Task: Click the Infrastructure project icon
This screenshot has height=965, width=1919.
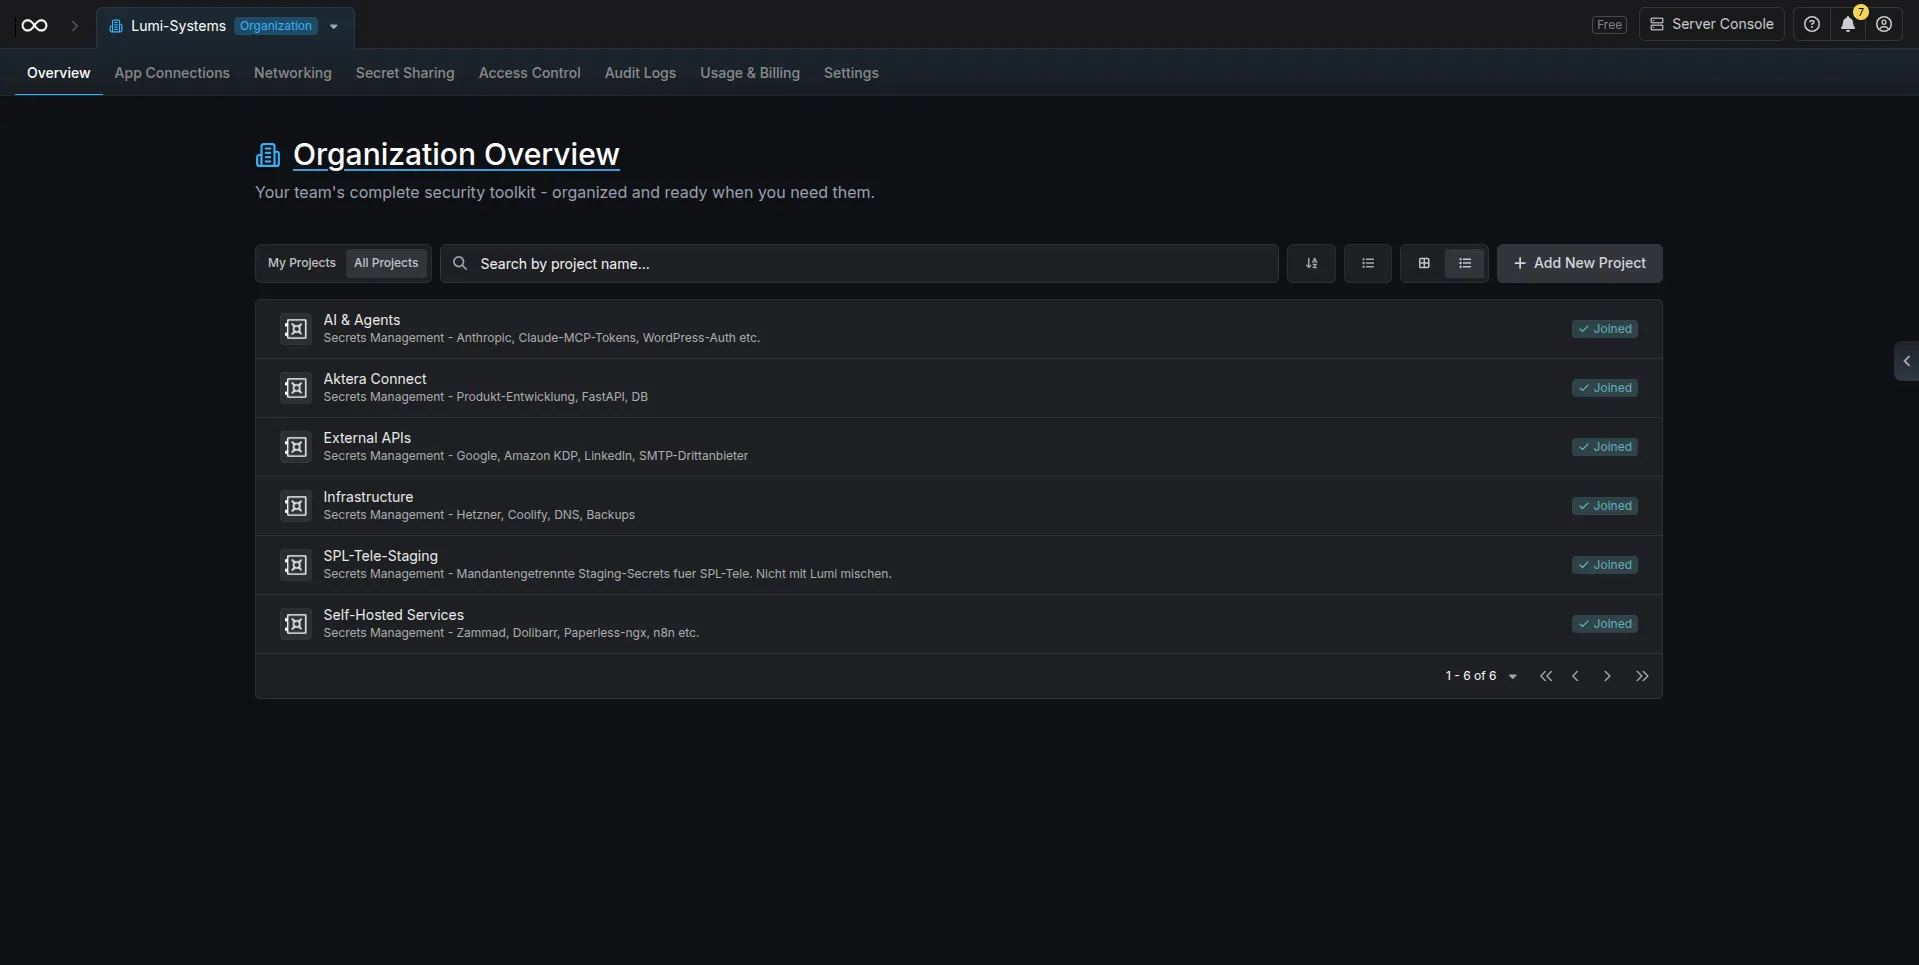Action: click(x=295, y=506)
